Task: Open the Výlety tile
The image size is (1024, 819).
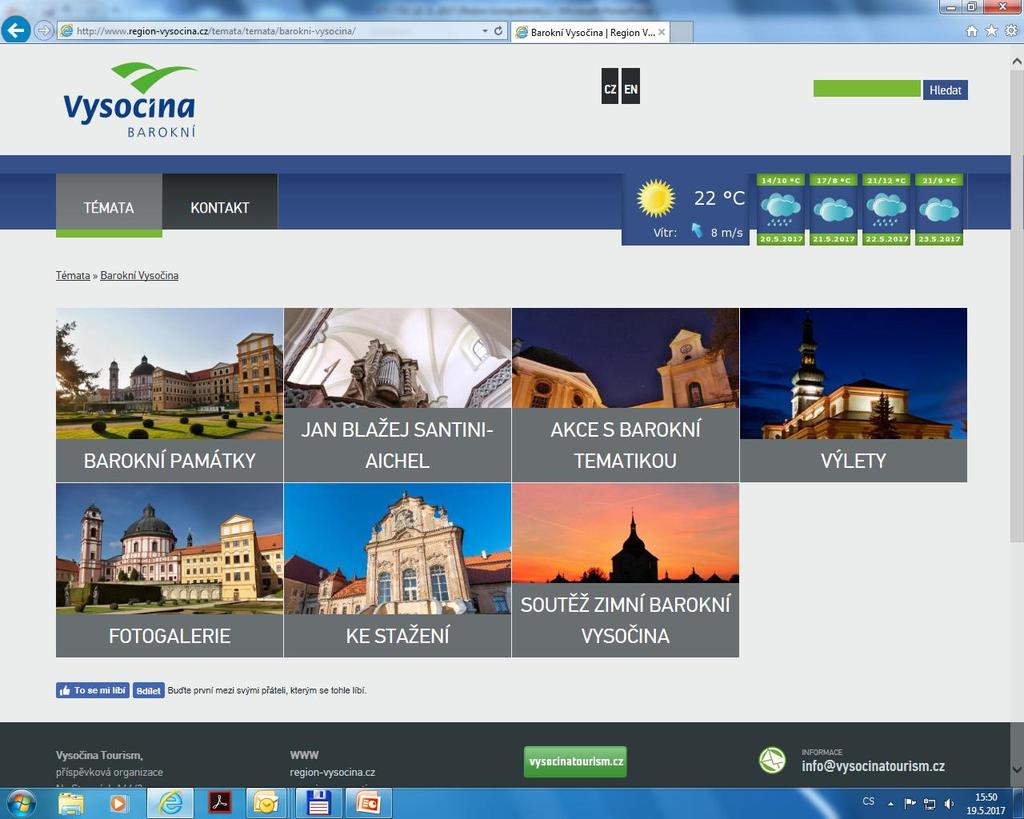Action: pyautogui.click(x=854, y=395)
